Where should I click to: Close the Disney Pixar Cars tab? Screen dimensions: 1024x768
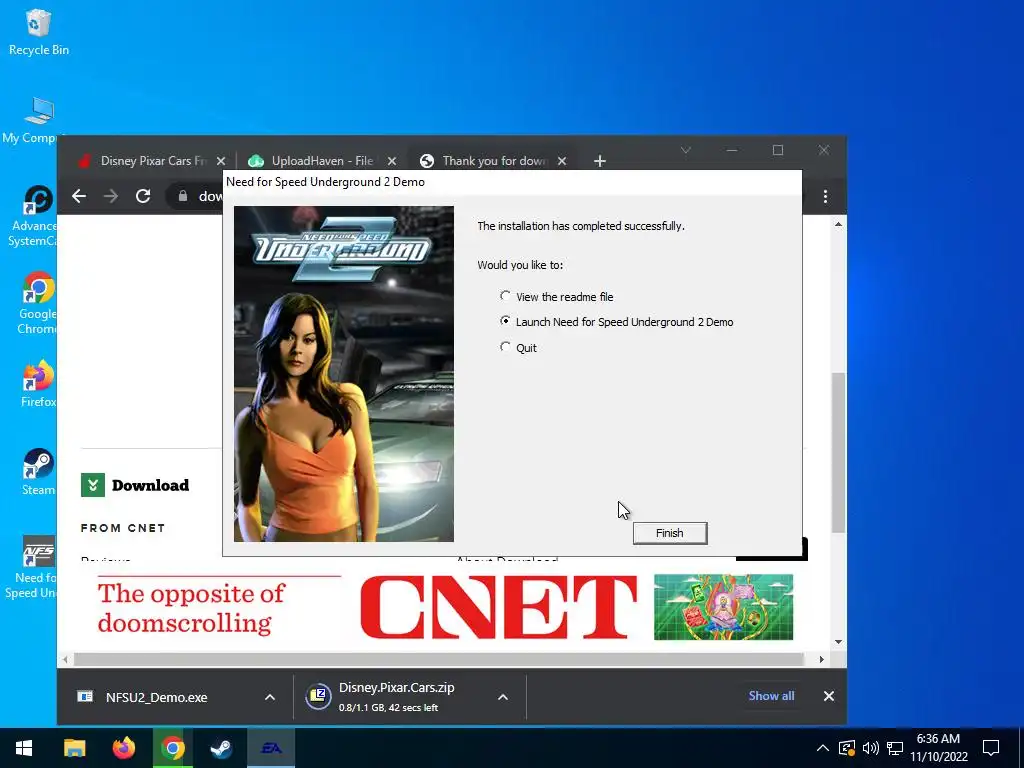click(221, 161)
